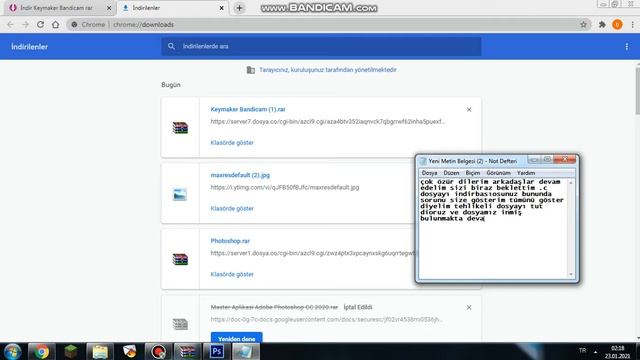
Task: Open the WinRAR taskbar icon
Action: point(187,351)
